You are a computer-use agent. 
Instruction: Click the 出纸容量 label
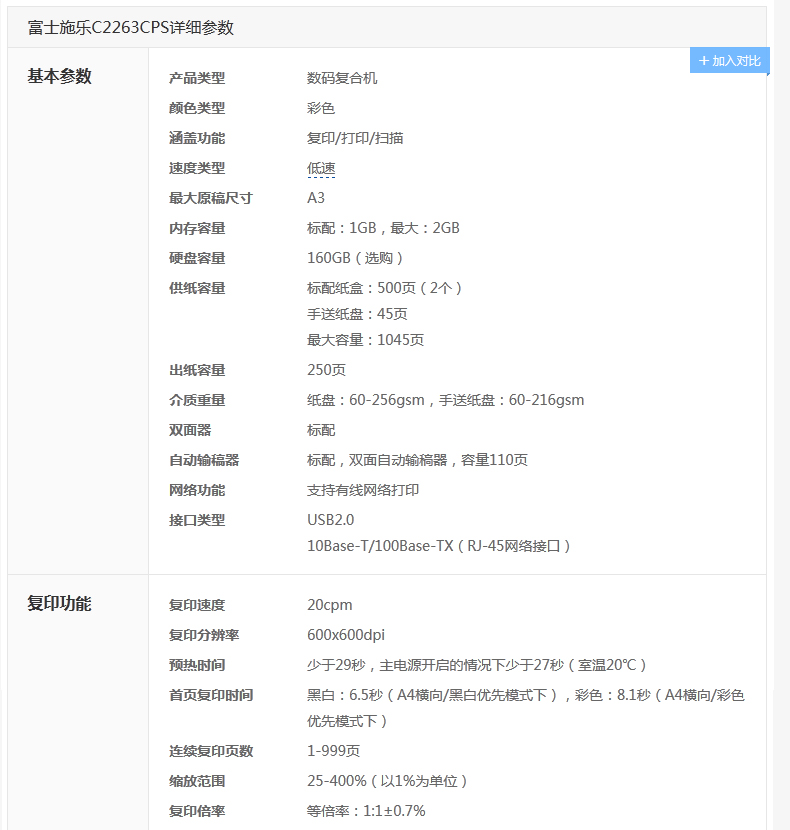[x=197, y=370]
